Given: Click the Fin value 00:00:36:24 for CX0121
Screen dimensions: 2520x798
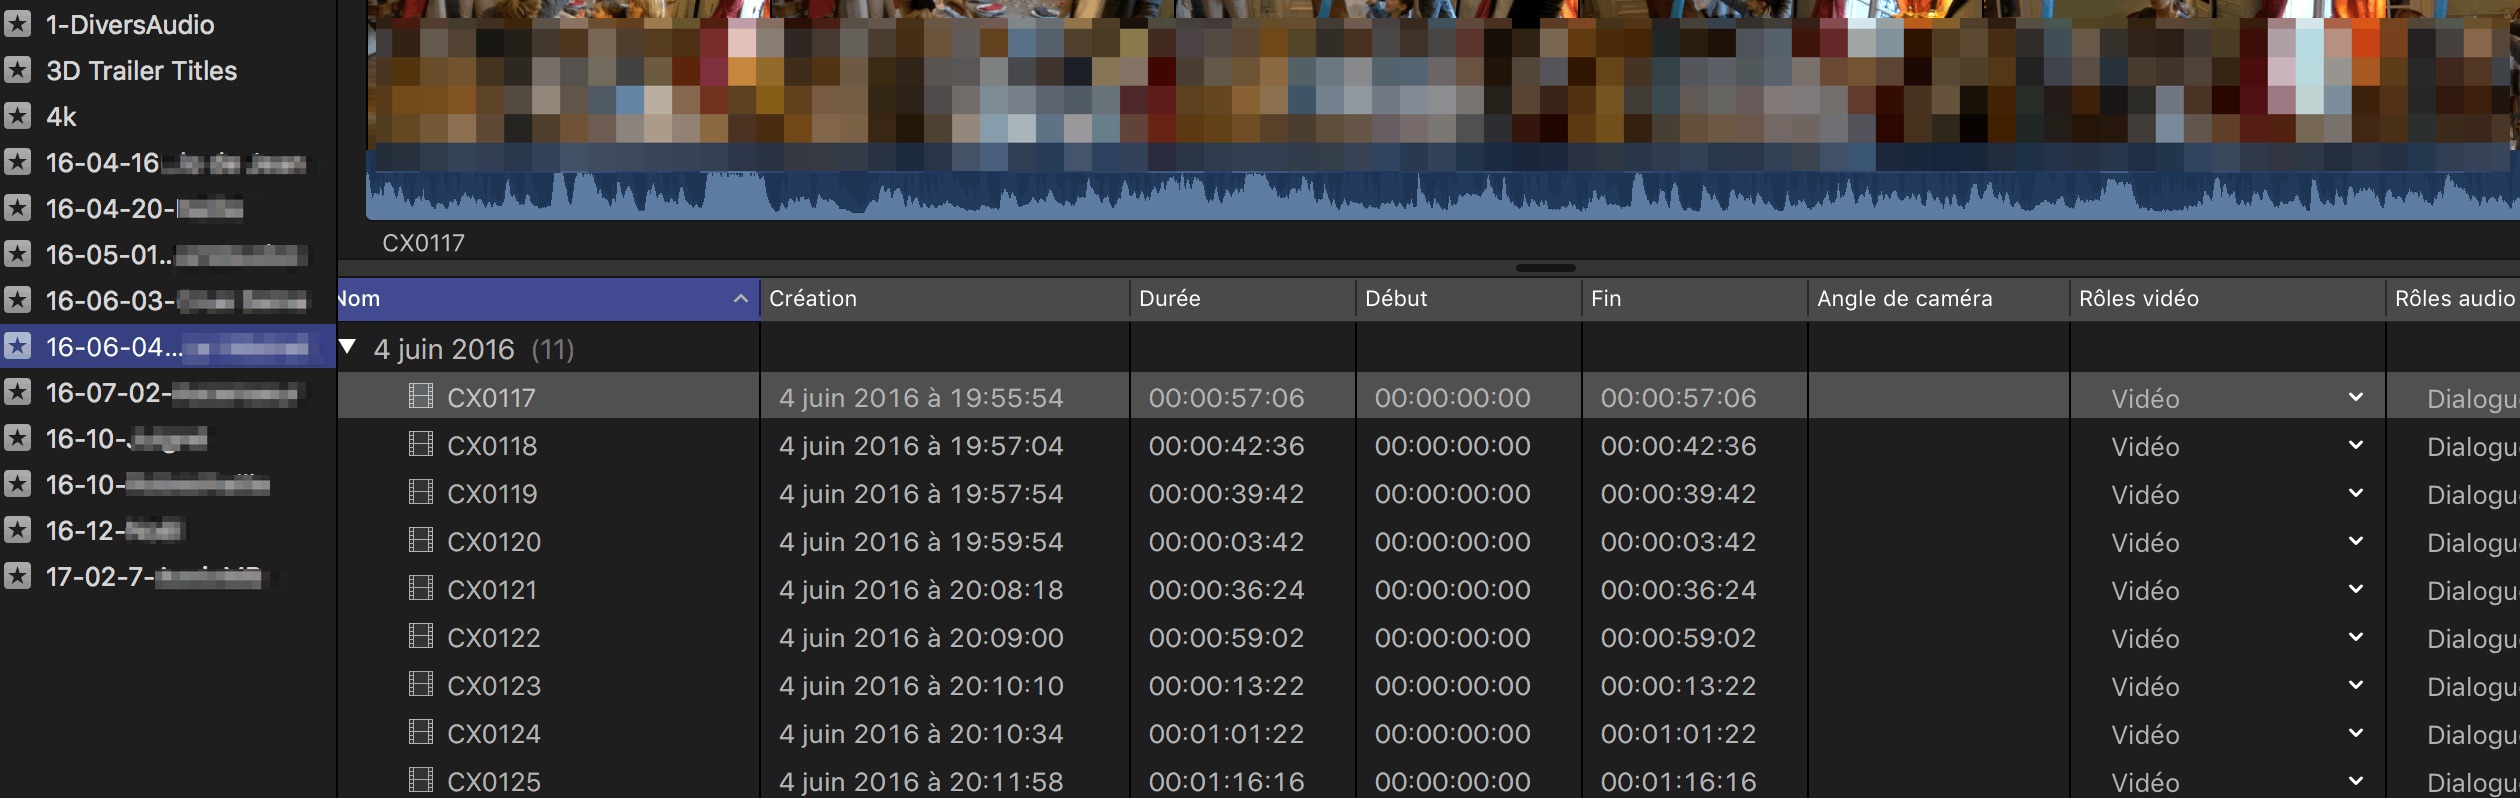Looking at the screenshot, I should point(1678,590).
